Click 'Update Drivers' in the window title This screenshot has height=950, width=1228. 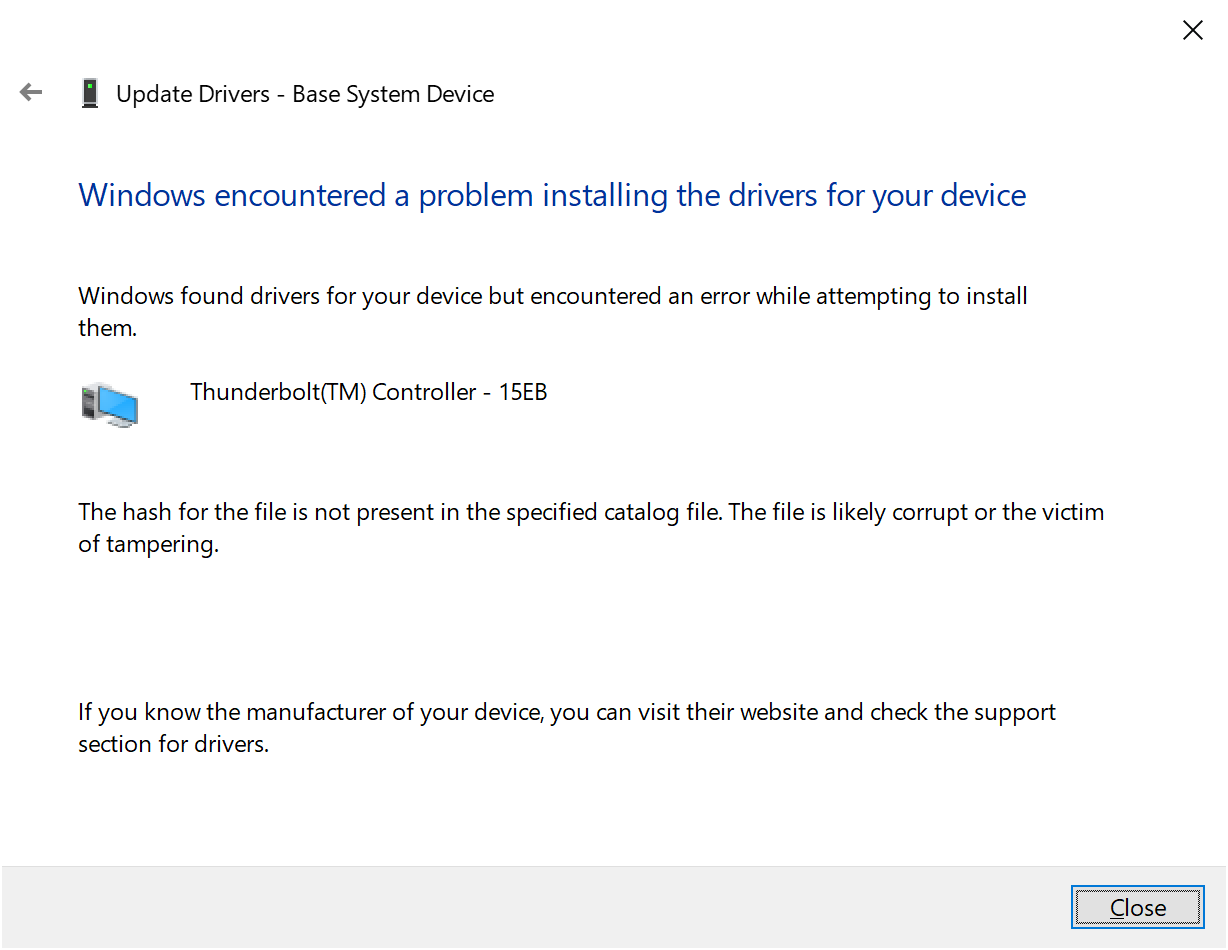pyautogui.click(x=193, y=94)
